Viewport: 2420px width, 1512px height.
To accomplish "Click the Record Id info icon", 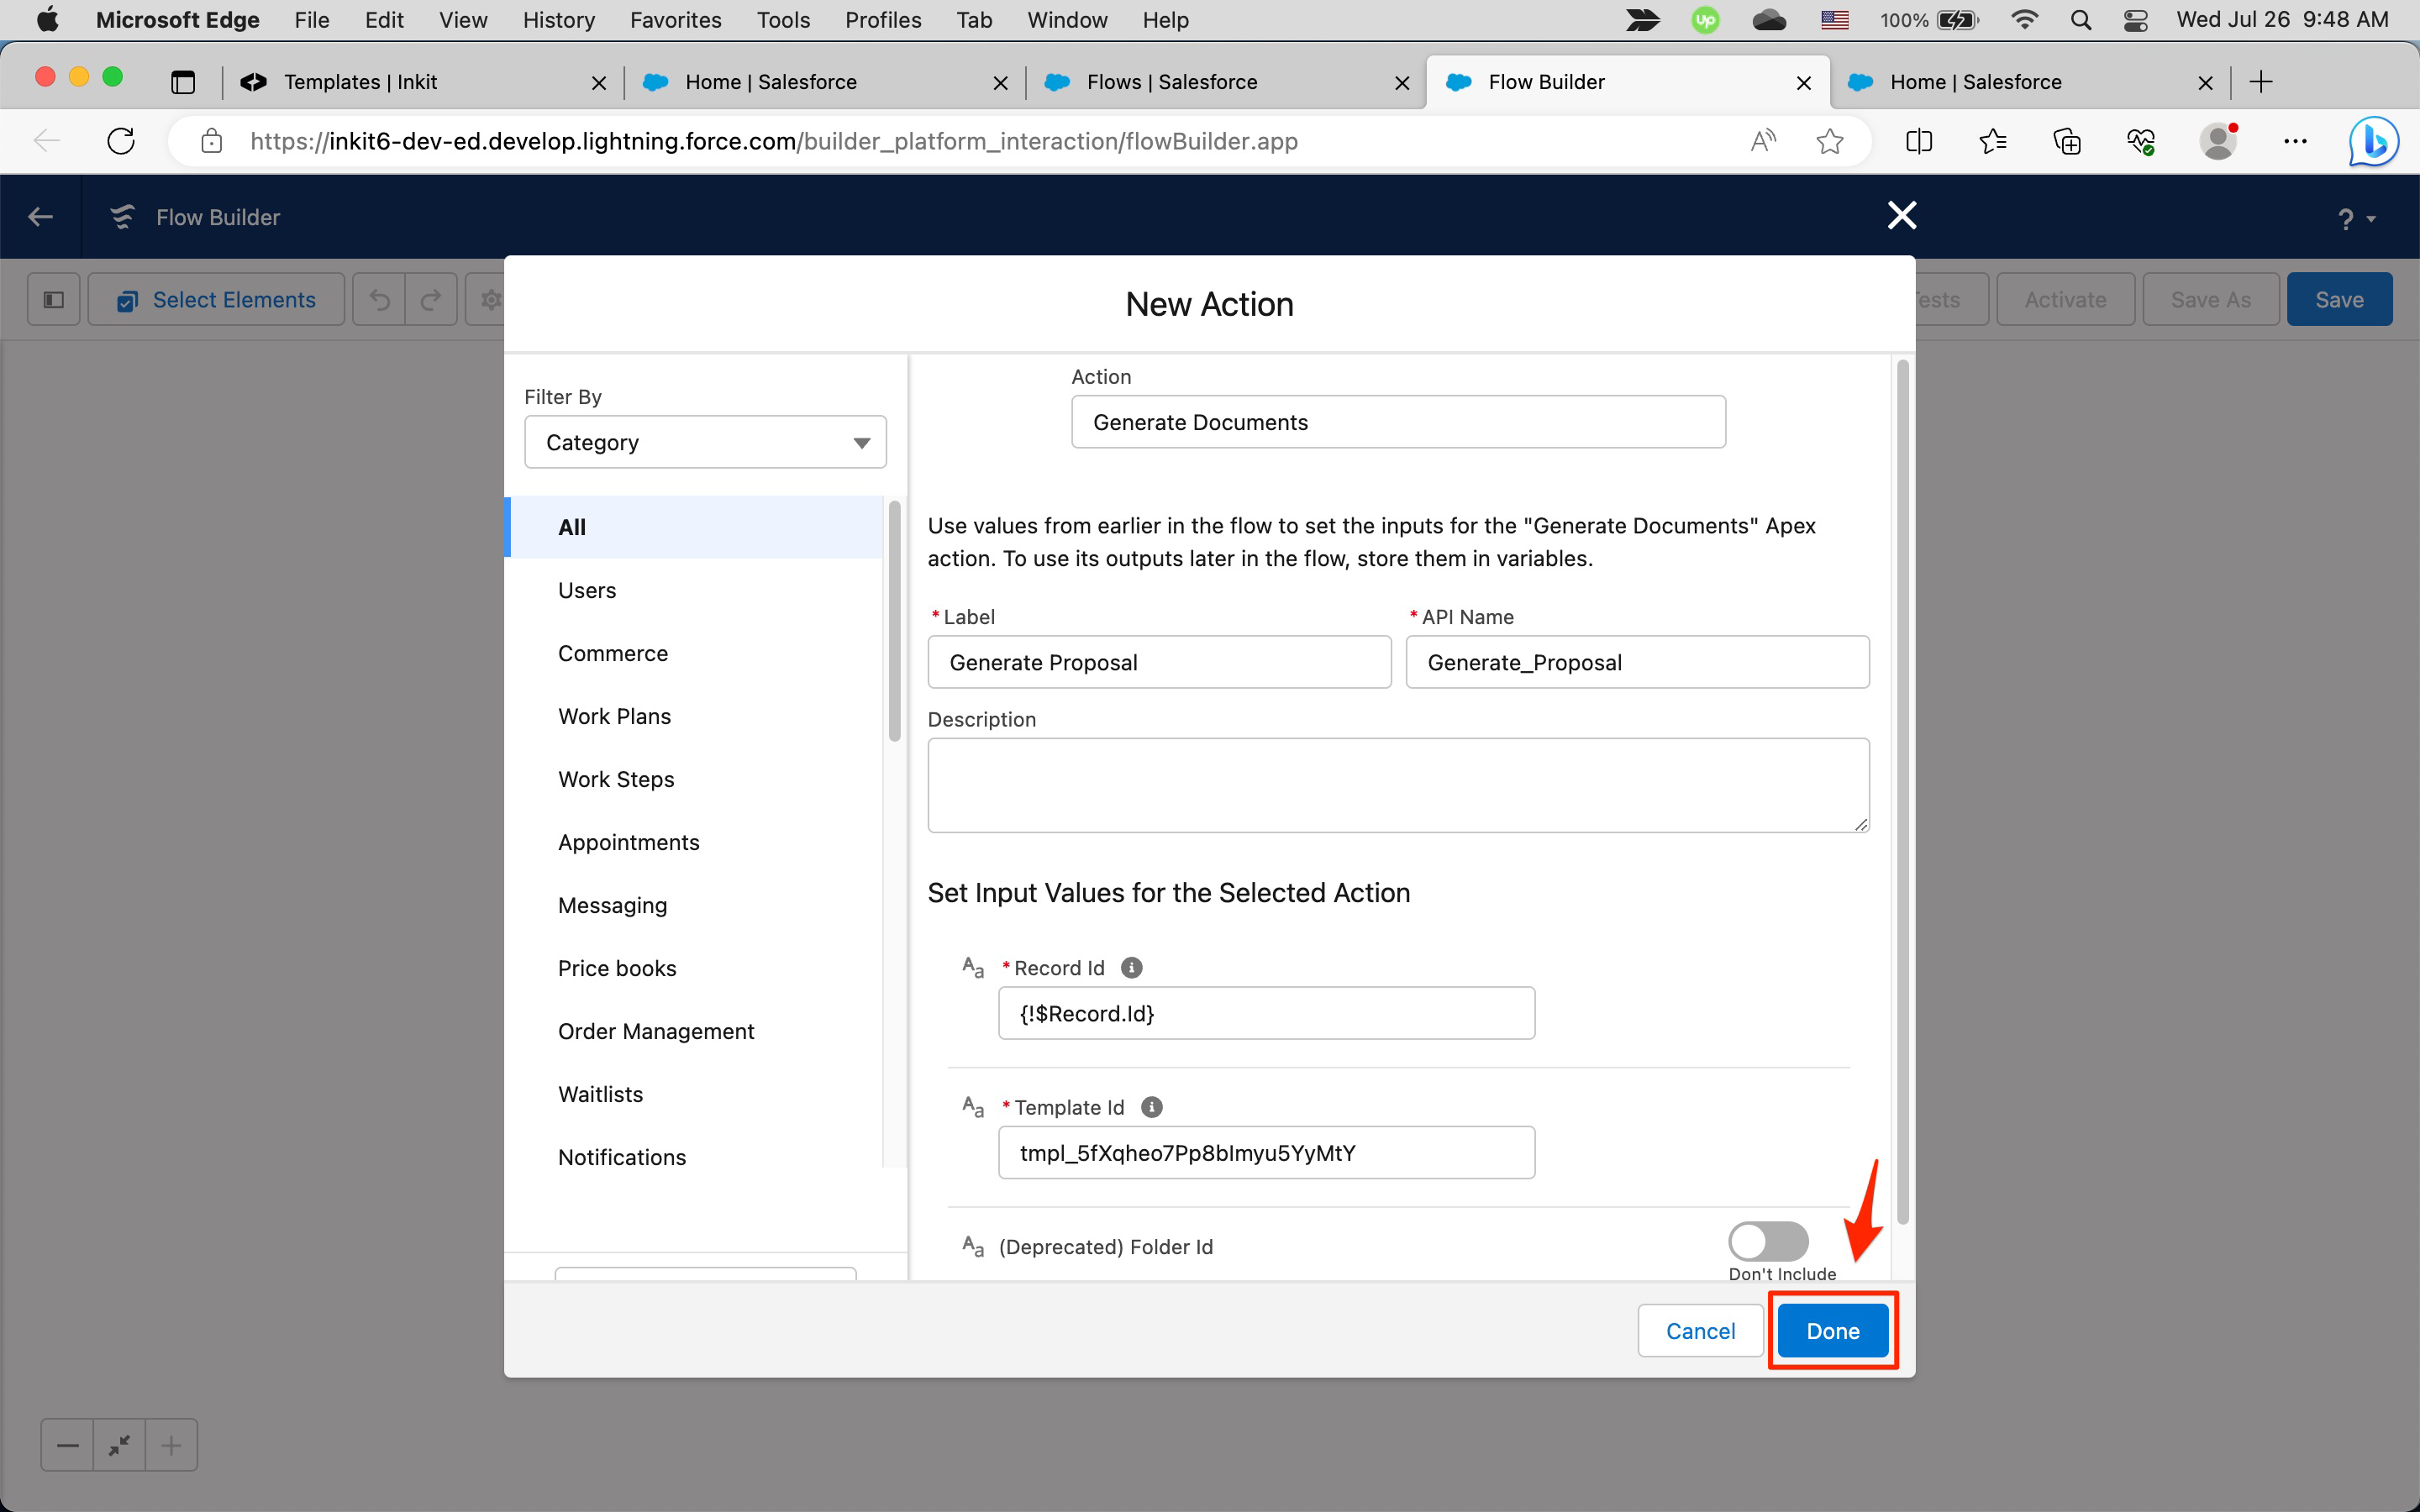I will [1131, 968].
